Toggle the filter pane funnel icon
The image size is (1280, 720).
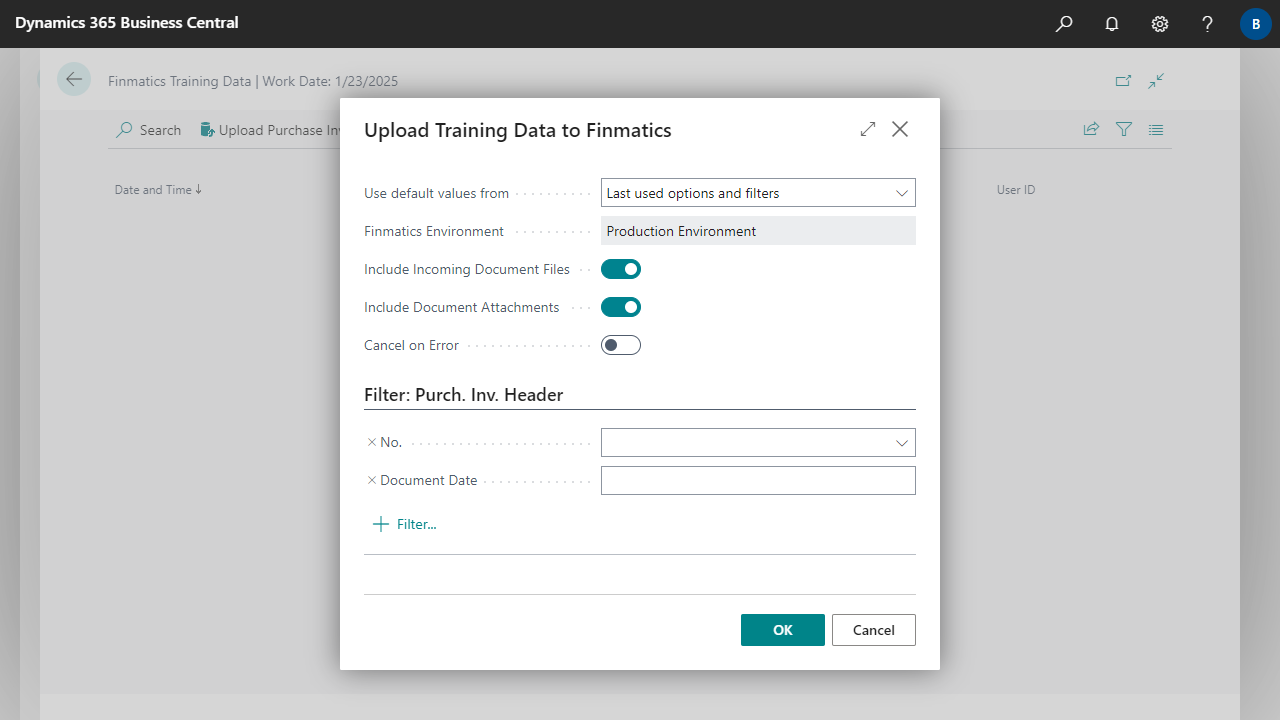[x=1124, y=129]
